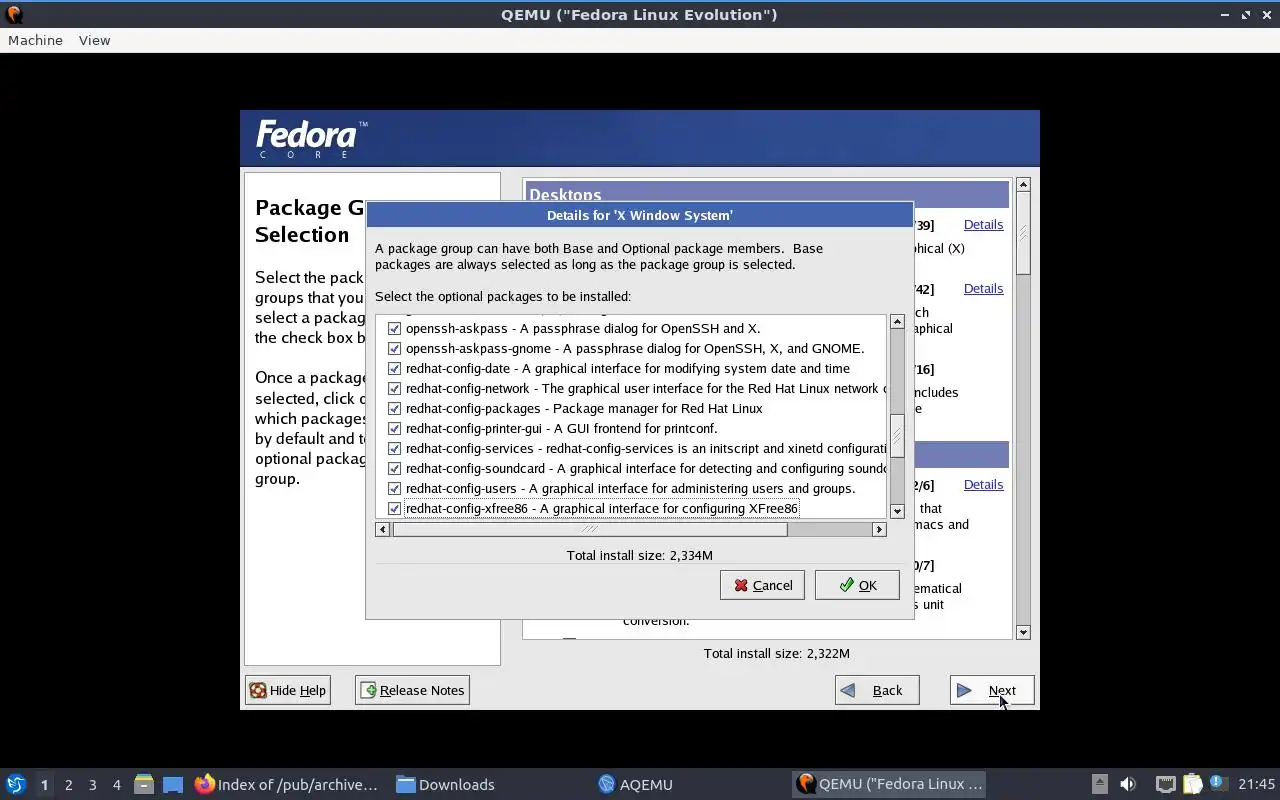1280x800 pixels.
Task: Uncheck the redhat-config-services package
Action: pos(394,448)
